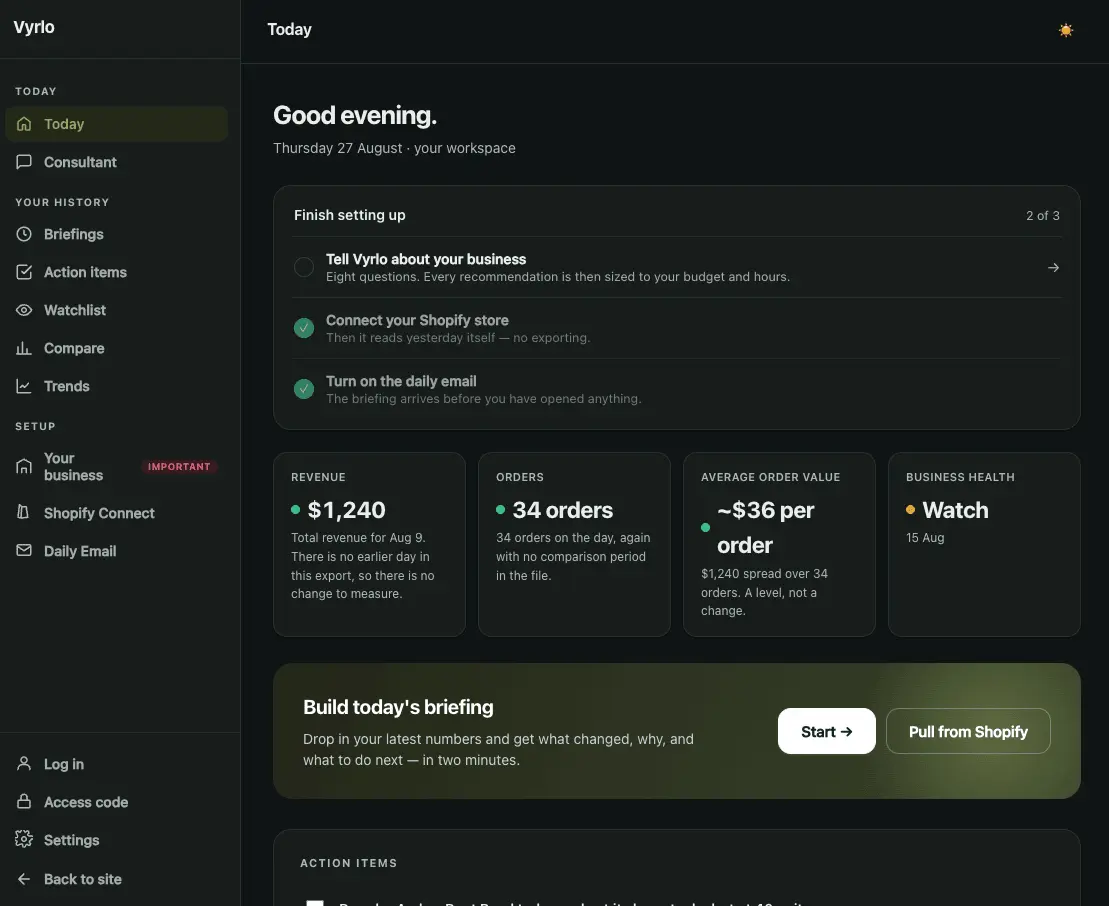The width and height of the screenshot is (1109, 906).
Task: Click the Good evening heading
Action: pos(355,115)
